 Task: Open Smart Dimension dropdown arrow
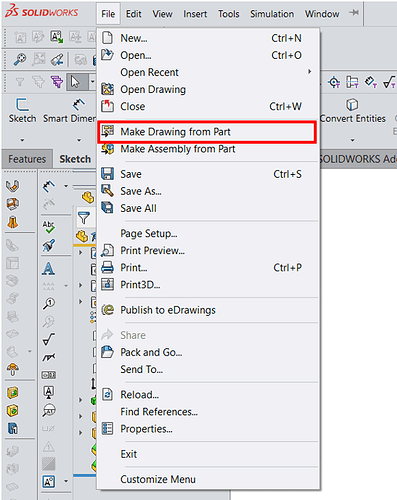tap(79, 140)
